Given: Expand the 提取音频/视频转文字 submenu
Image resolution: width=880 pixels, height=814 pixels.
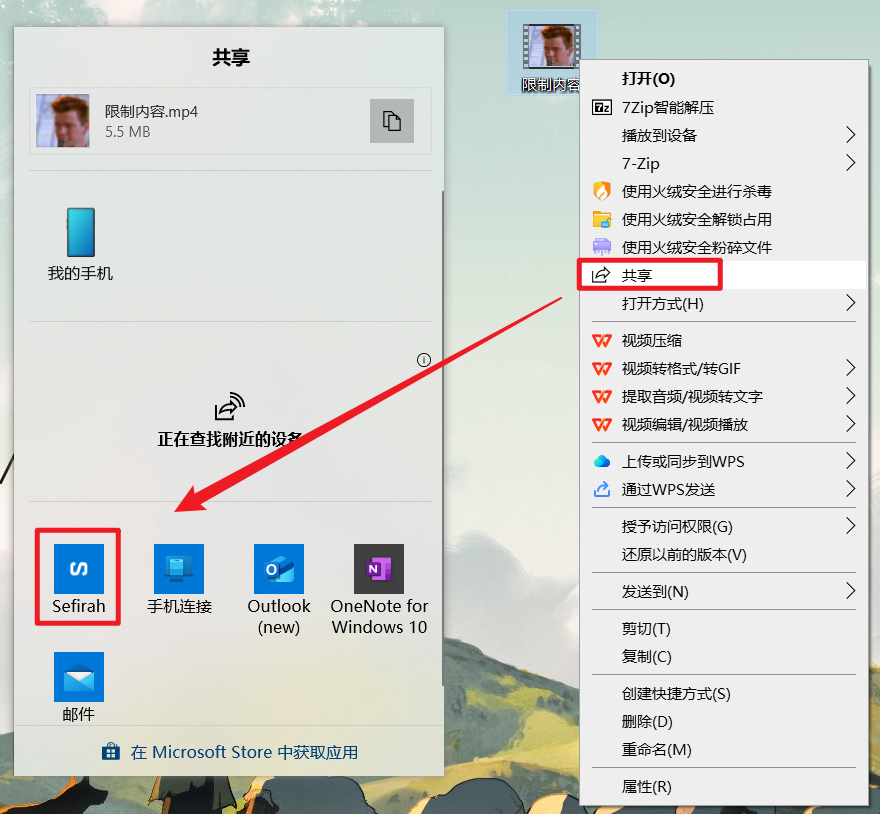Looking at the screenshot, I should 723,397.
